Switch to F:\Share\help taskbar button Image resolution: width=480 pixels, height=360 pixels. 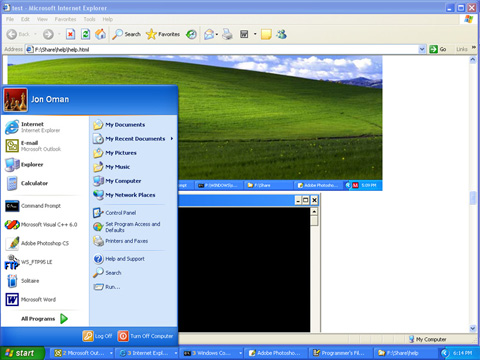(x=405, y=353)
